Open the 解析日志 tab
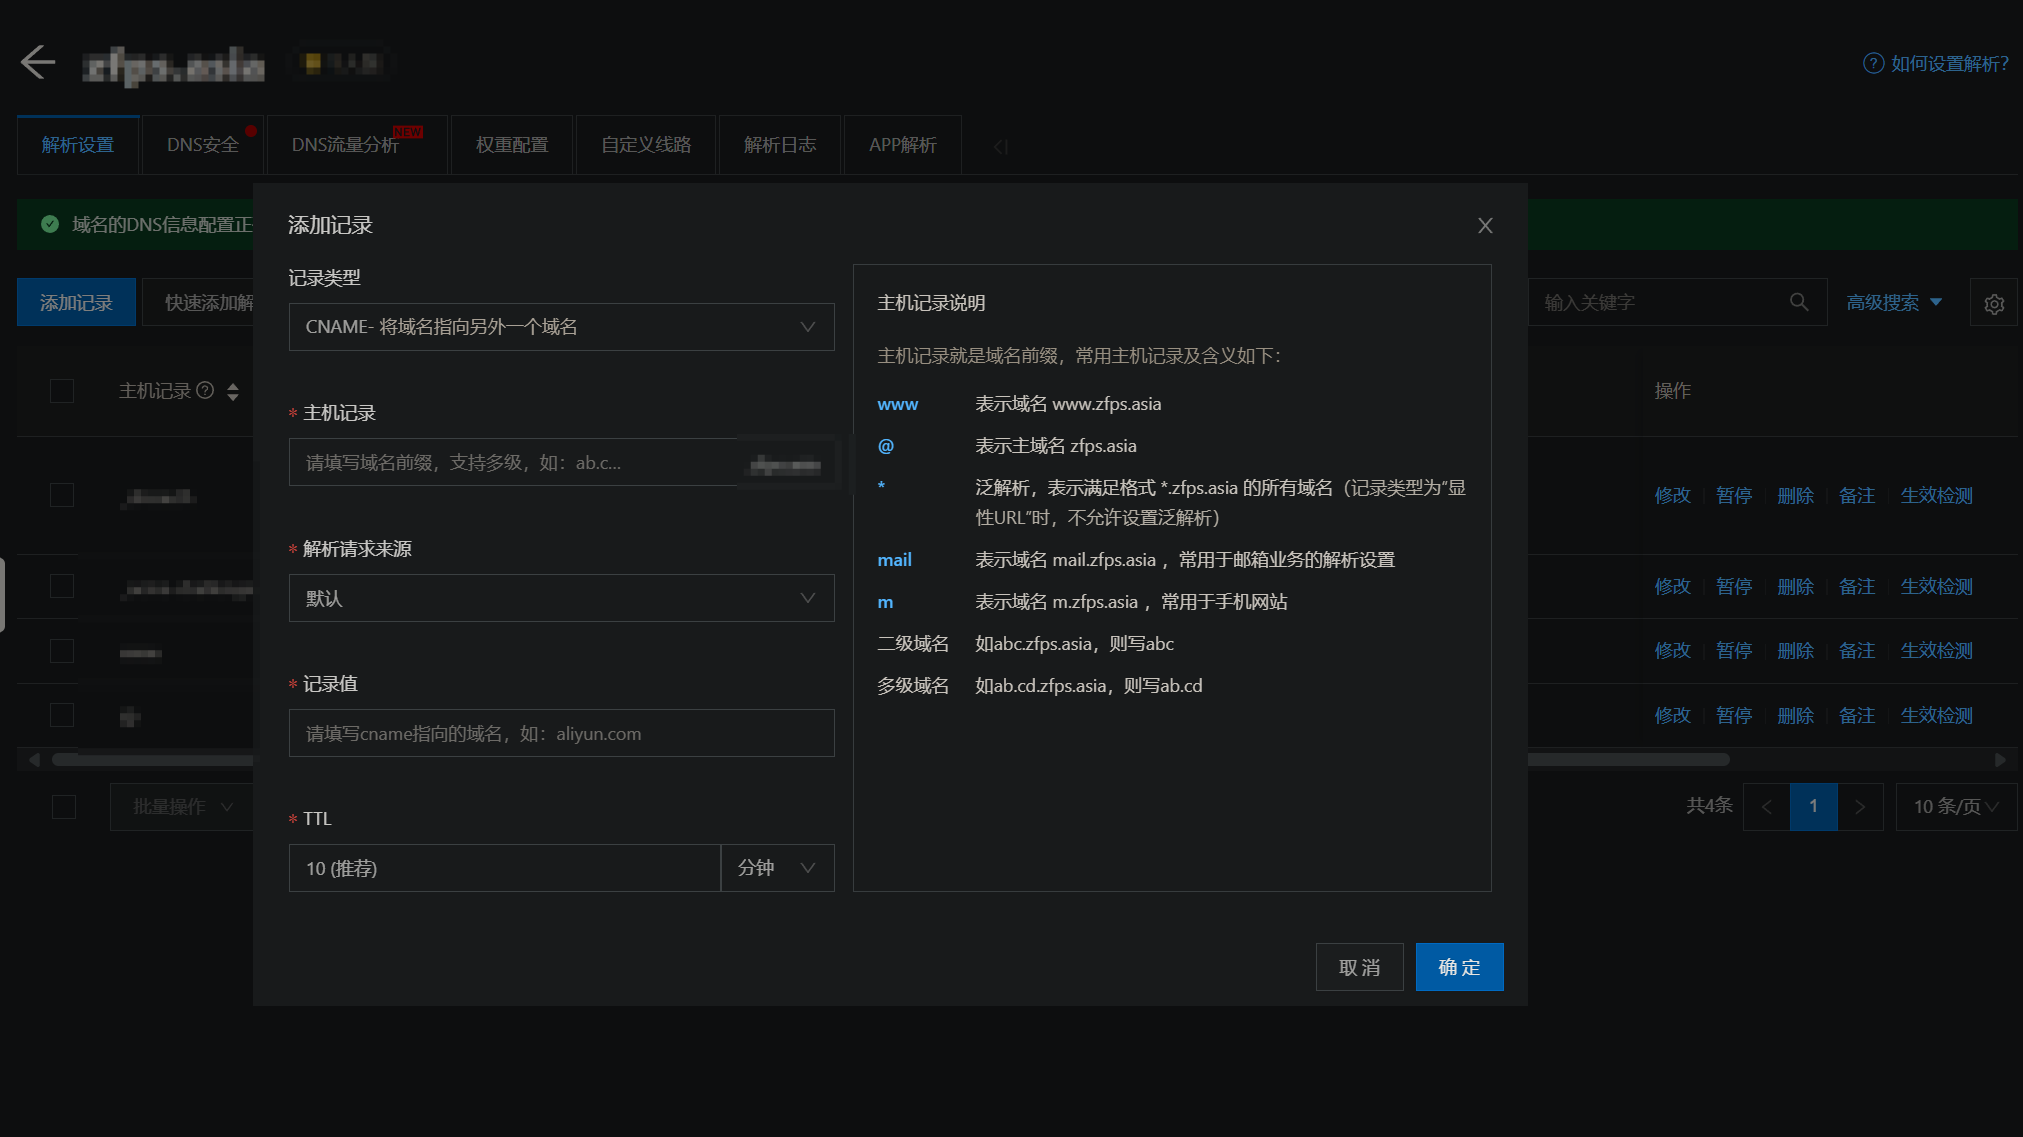The width and height of the screenshot is (2023, 1137). 779,145
